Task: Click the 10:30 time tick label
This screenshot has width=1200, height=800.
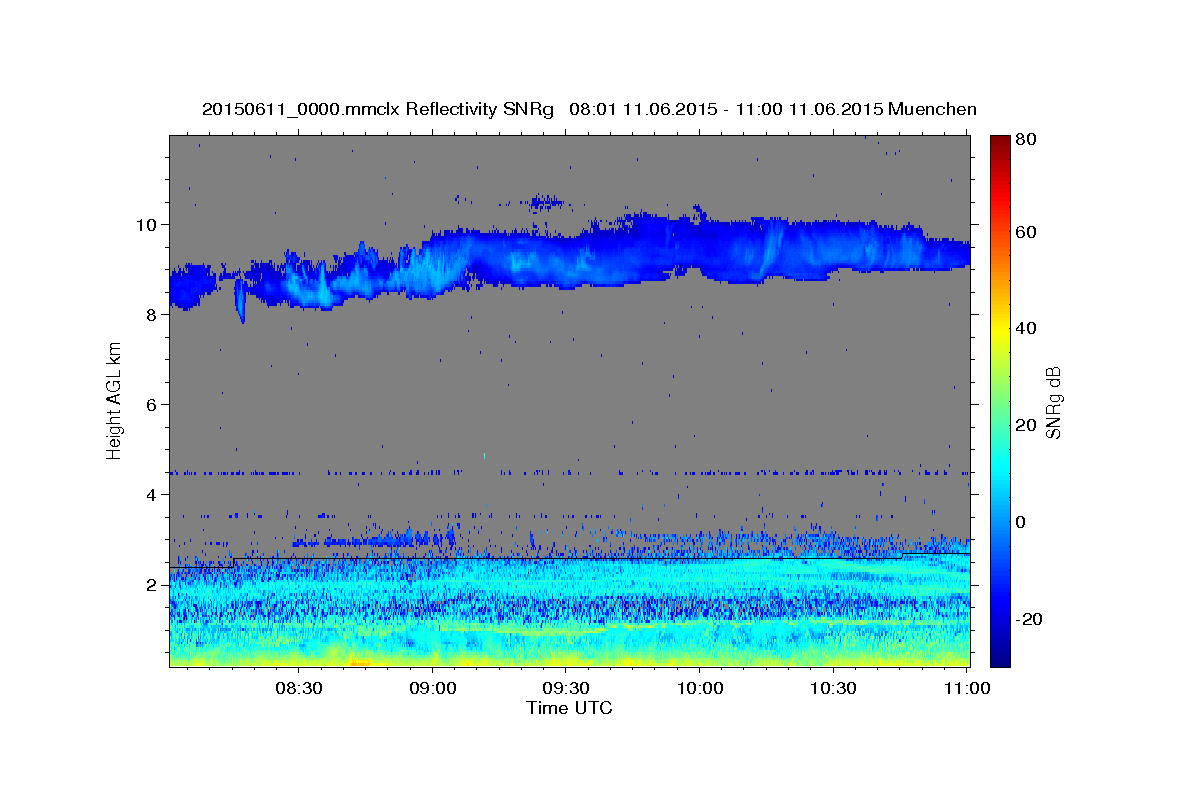Action: (x=832, y=688)
